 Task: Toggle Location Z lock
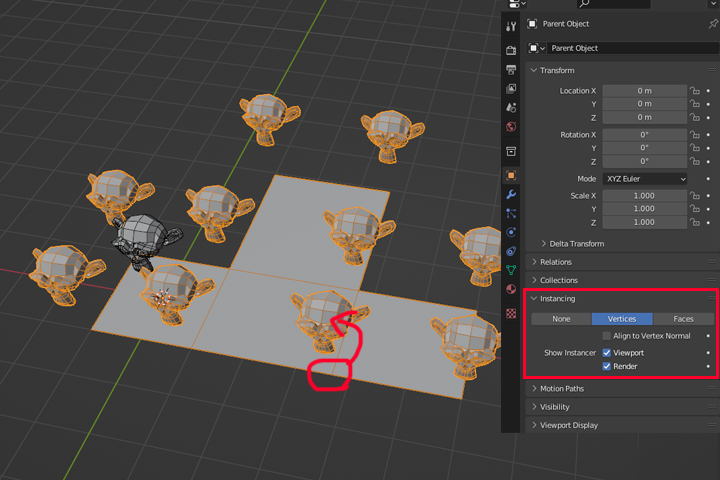click(x=695, y=117)
